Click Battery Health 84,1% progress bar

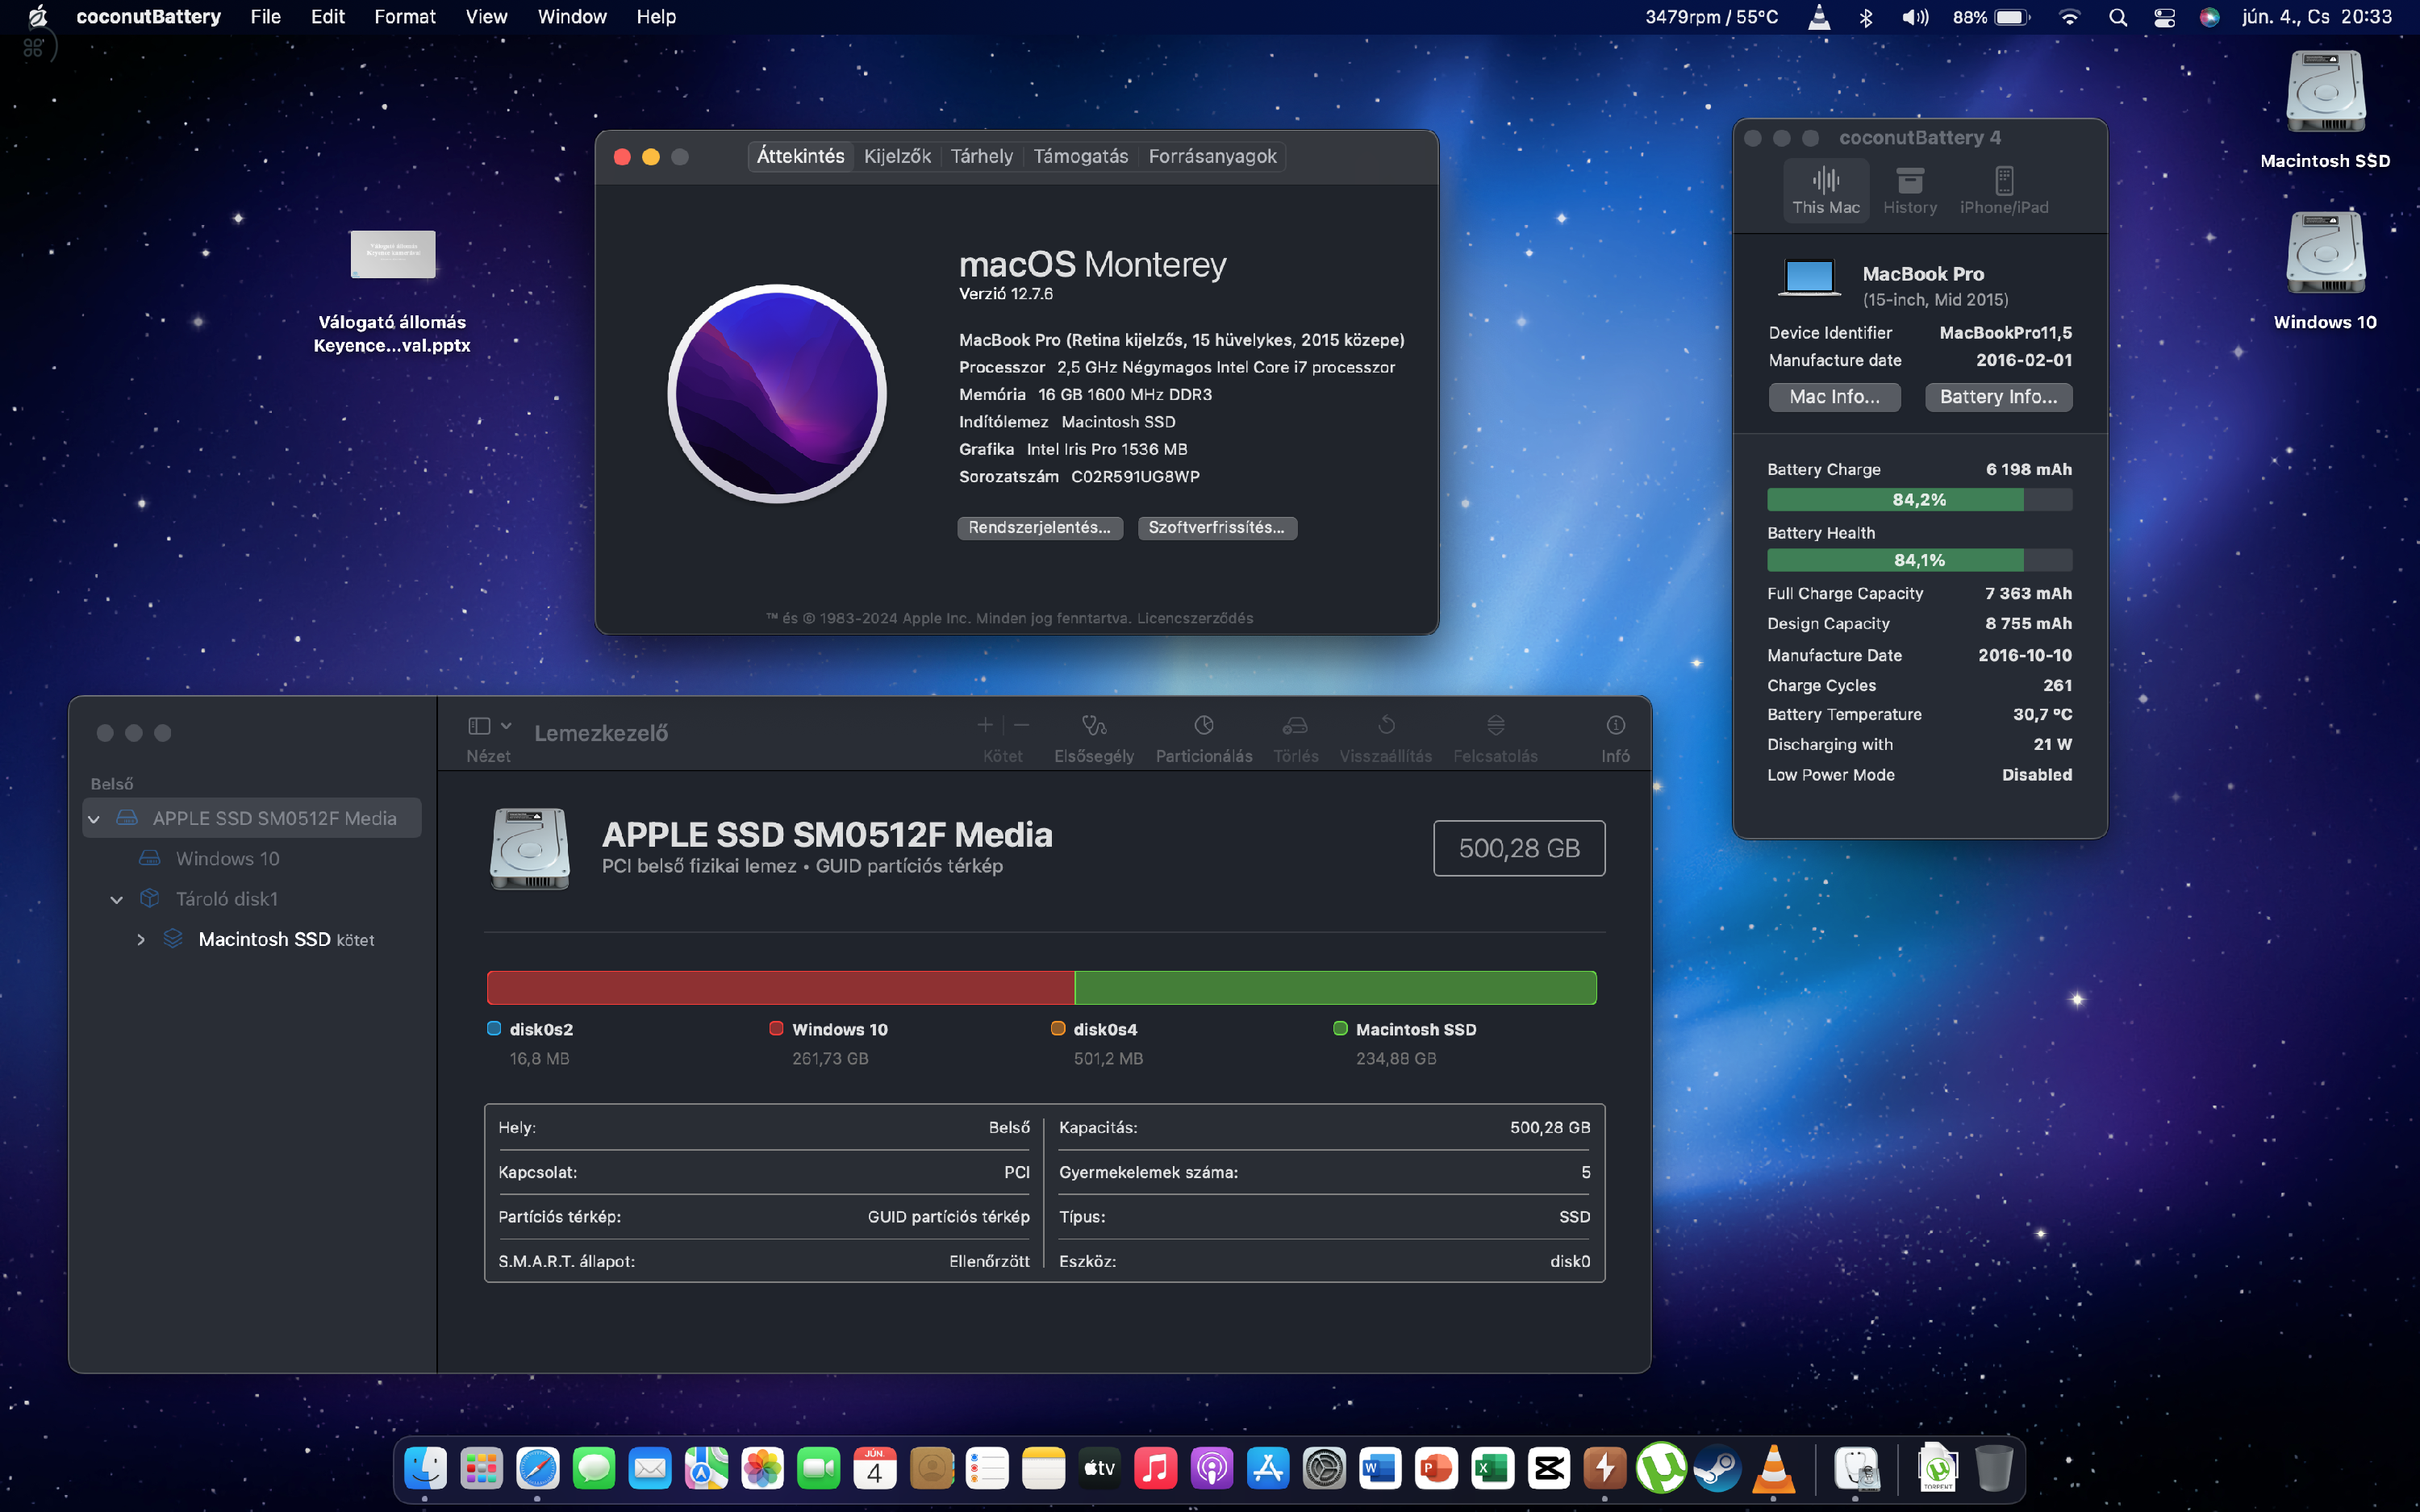click(1919, 561)
